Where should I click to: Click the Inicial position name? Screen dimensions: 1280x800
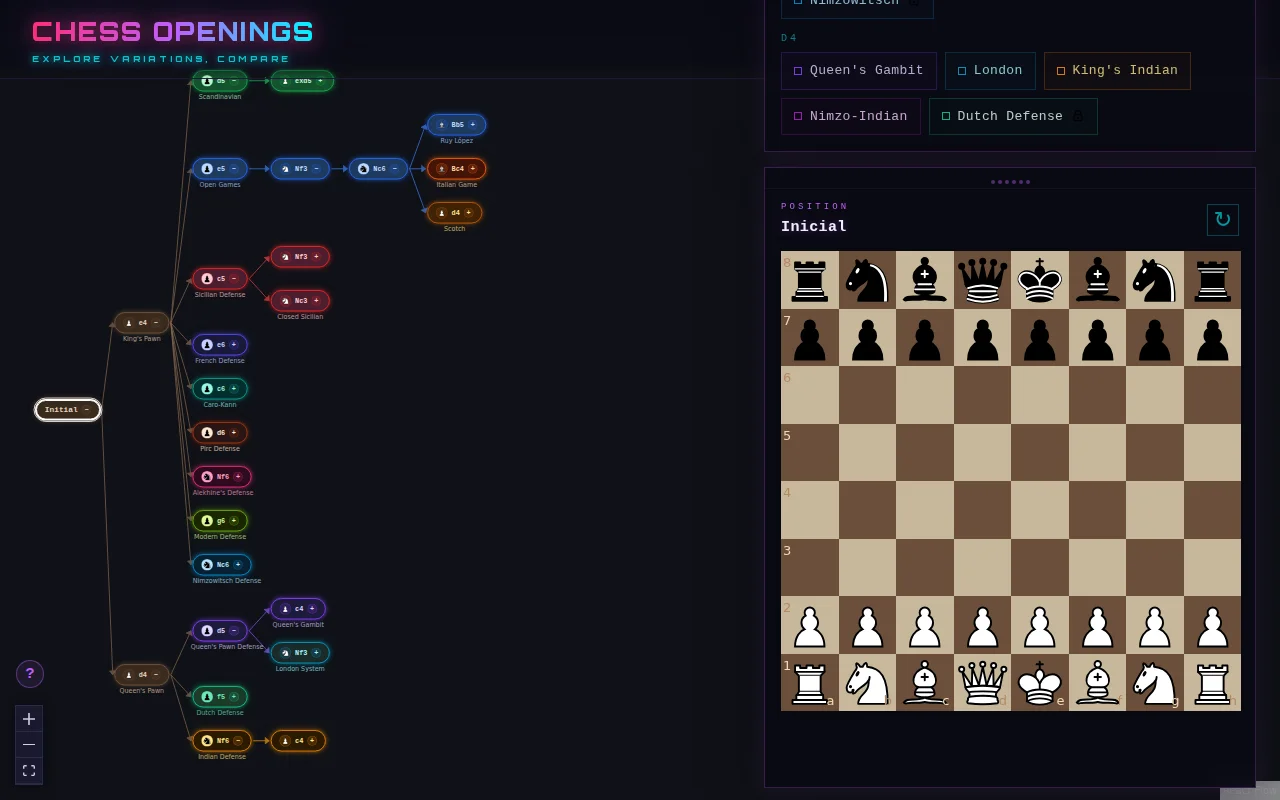pyautogui.click(x=814, y=227)
